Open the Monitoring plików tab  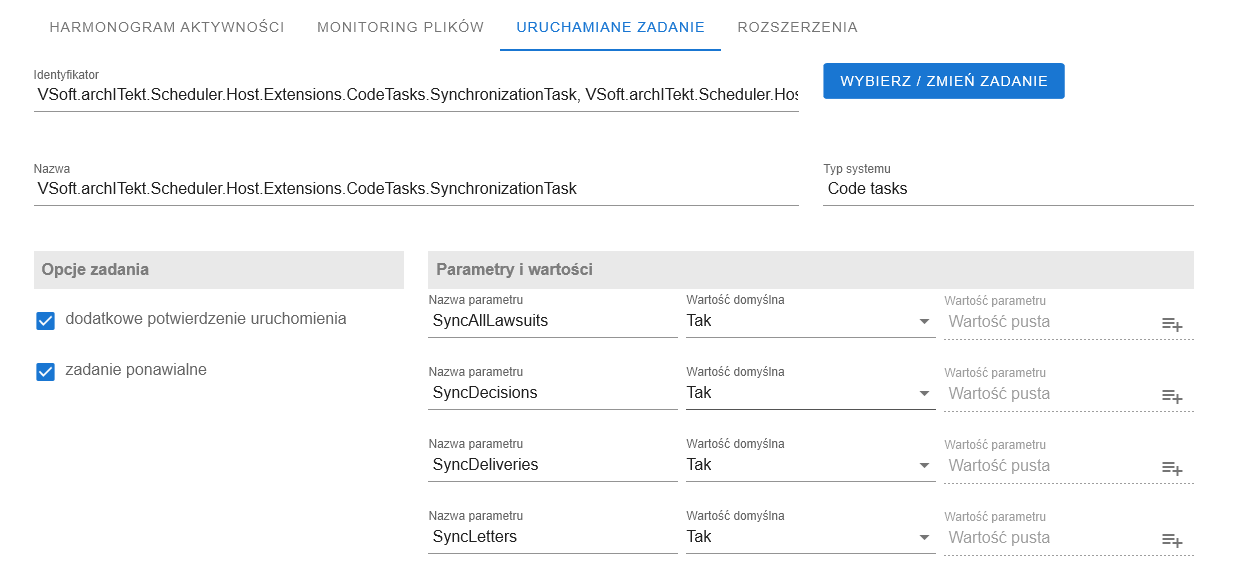(x=400, y=27)
